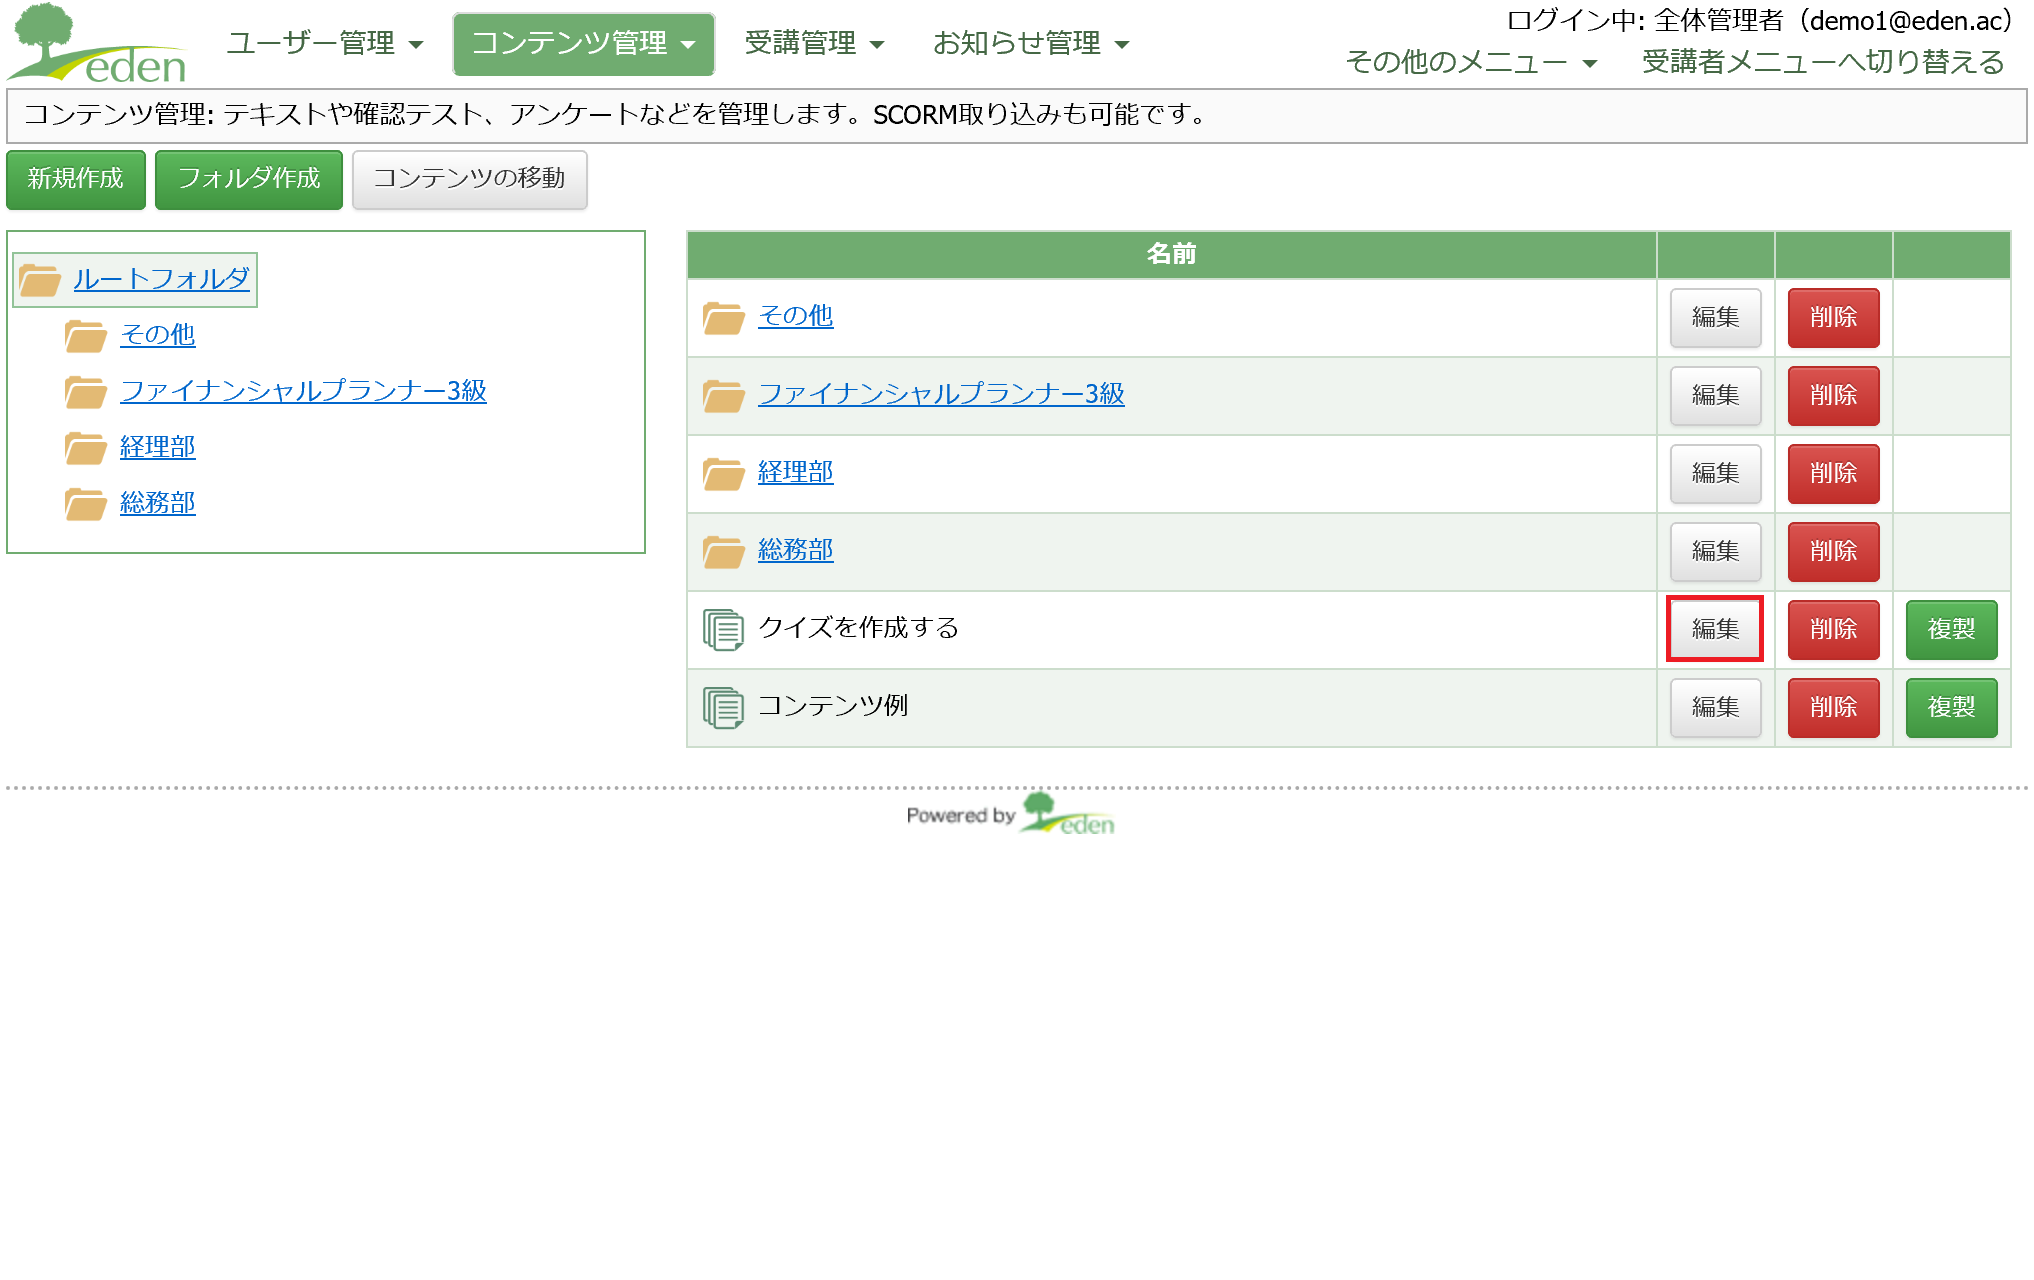Image resolution: width=2034 pixels, height=1280 pixels.
Task: Click the 経理部 folder icon in left tree
Action: point(86,448)
